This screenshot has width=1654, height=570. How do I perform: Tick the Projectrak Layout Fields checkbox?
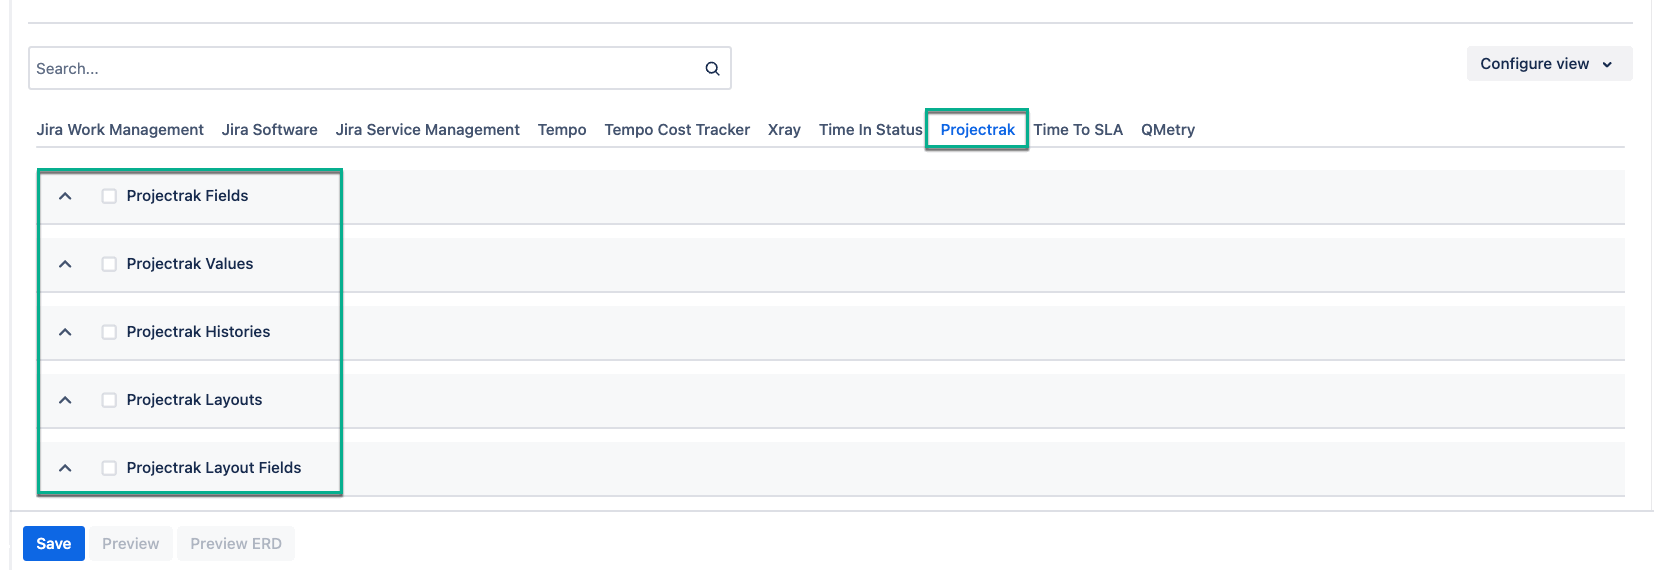[109, 468]
